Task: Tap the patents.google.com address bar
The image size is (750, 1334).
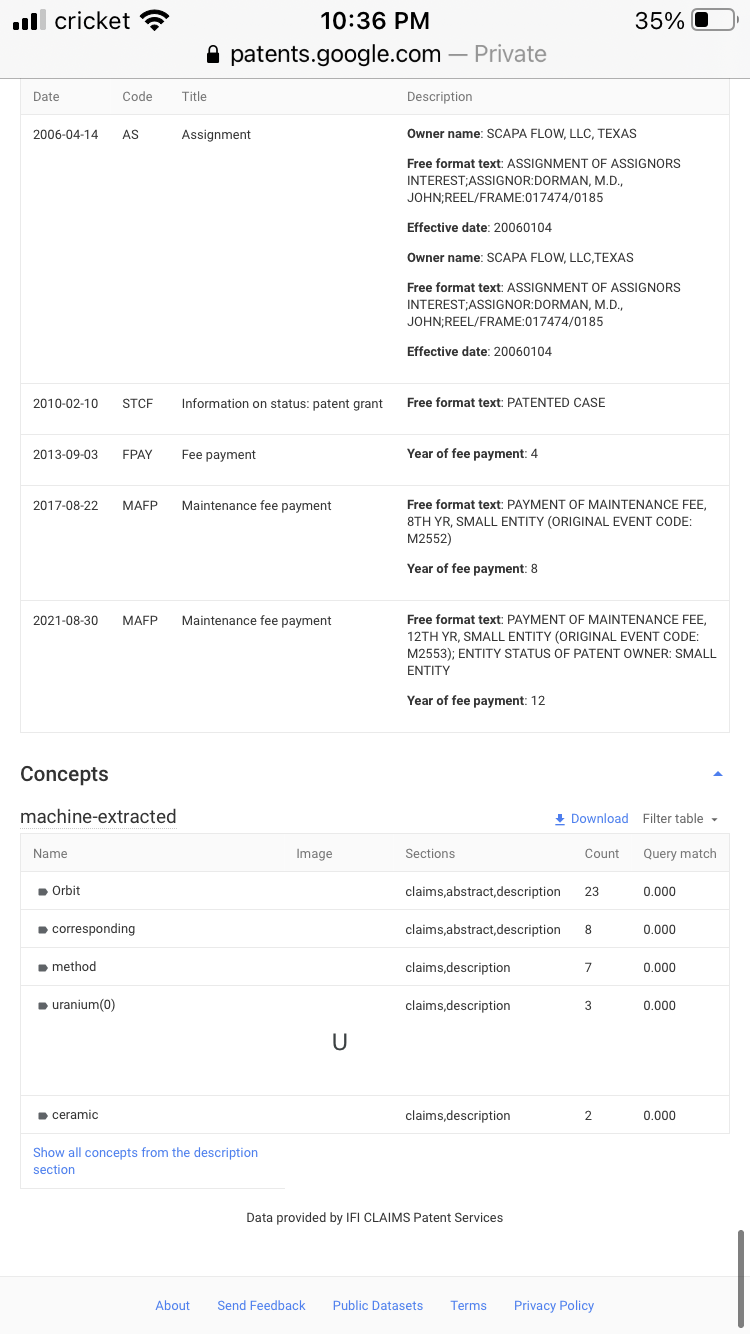Action: [375, 55]
